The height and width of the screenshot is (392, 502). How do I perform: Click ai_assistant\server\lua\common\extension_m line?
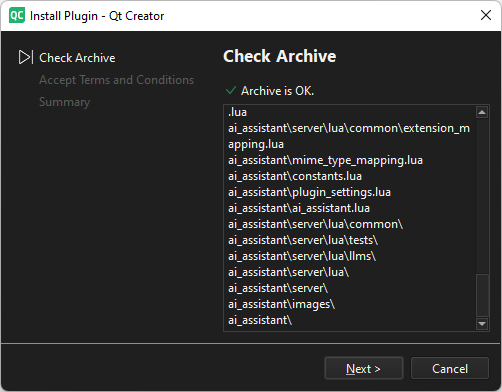point(349,128)
